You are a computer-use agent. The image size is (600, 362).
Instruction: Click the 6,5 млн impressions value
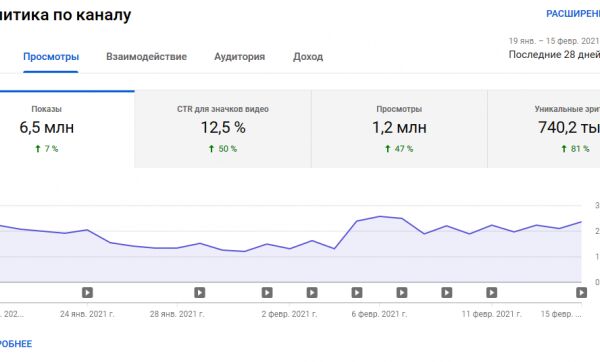47,127
